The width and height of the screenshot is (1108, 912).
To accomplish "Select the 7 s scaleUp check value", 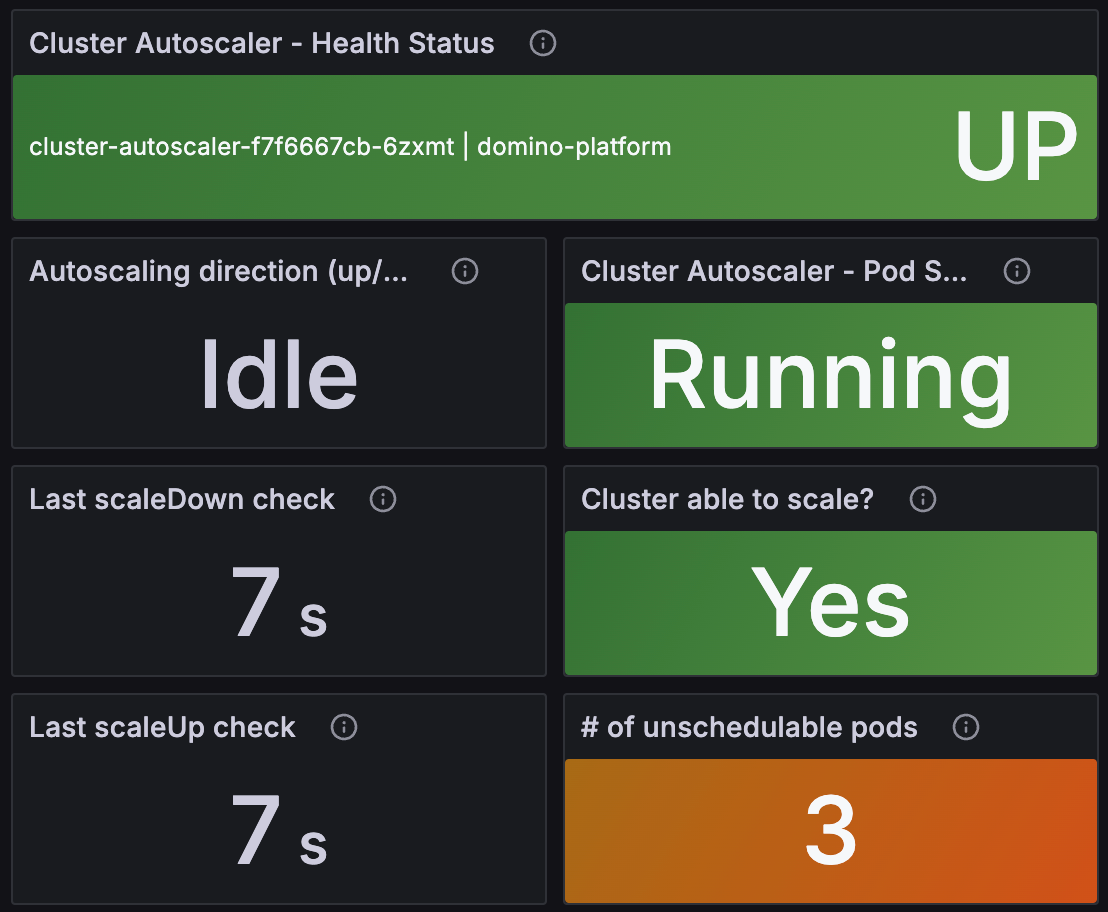I will (279, 830).
